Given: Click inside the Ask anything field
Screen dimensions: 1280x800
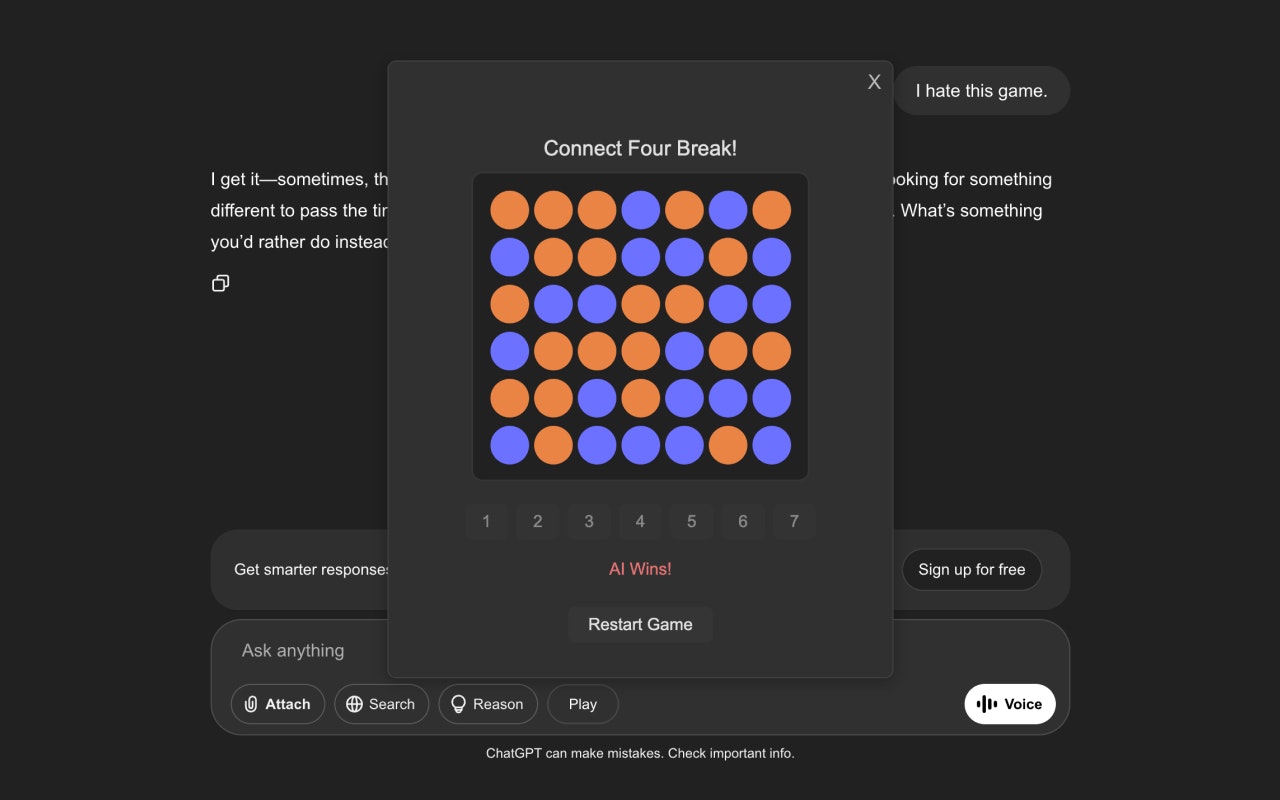Looking at the screenshot, I should point(293,650).
